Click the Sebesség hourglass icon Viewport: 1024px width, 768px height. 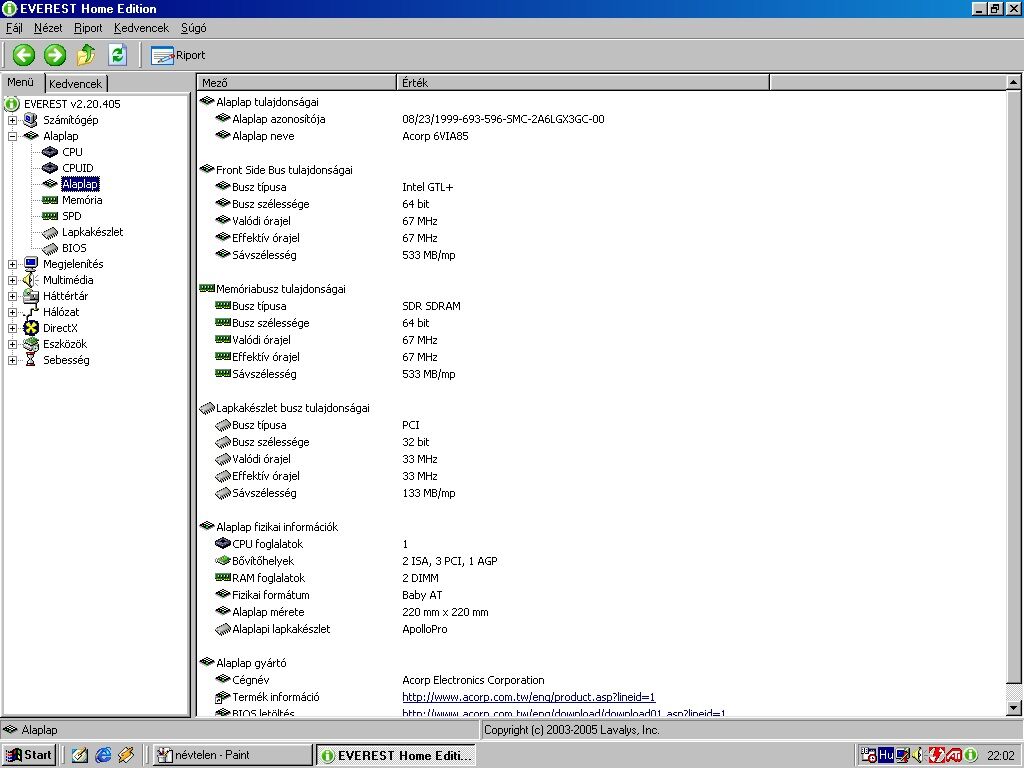[x=31, y=360]
